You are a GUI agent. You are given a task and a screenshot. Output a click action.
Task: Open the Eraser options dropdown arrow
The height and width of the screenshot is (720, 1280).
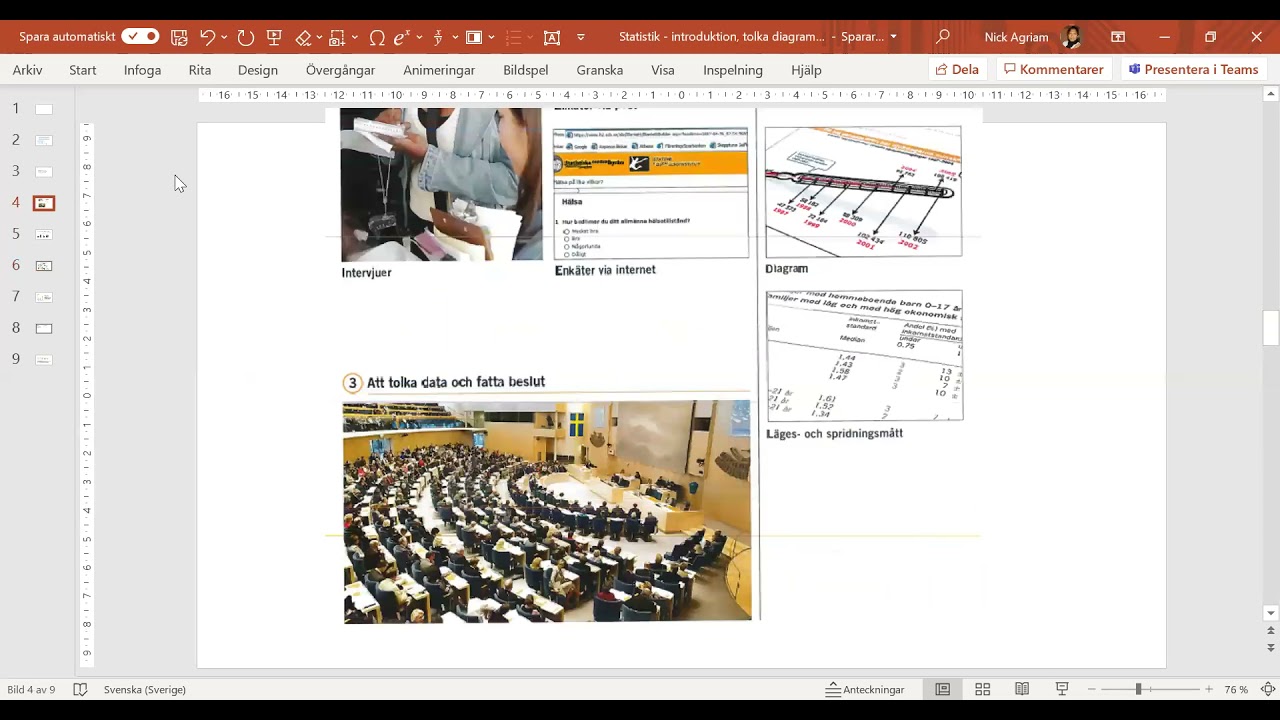click(319, 37)
